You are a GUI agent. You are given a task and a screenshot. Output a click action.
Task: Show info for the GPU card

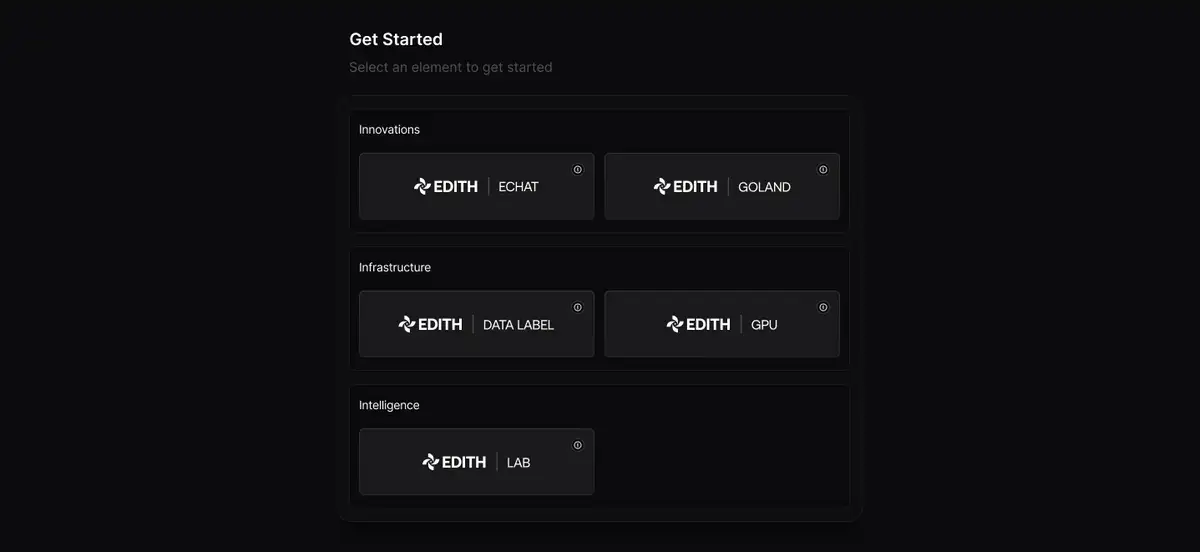click(x=823, y=308)
